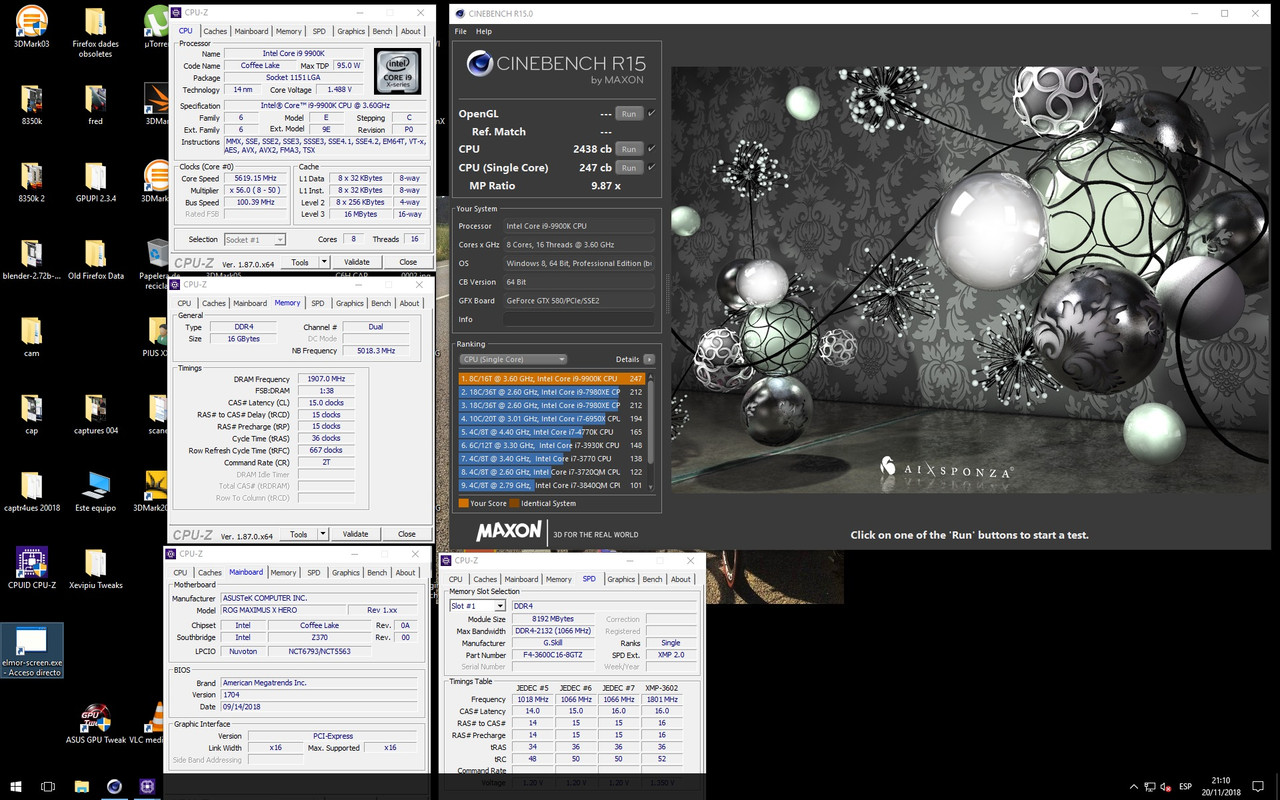
Task: Open the Cinebench Help menu
Action: [x=484, y=31]
